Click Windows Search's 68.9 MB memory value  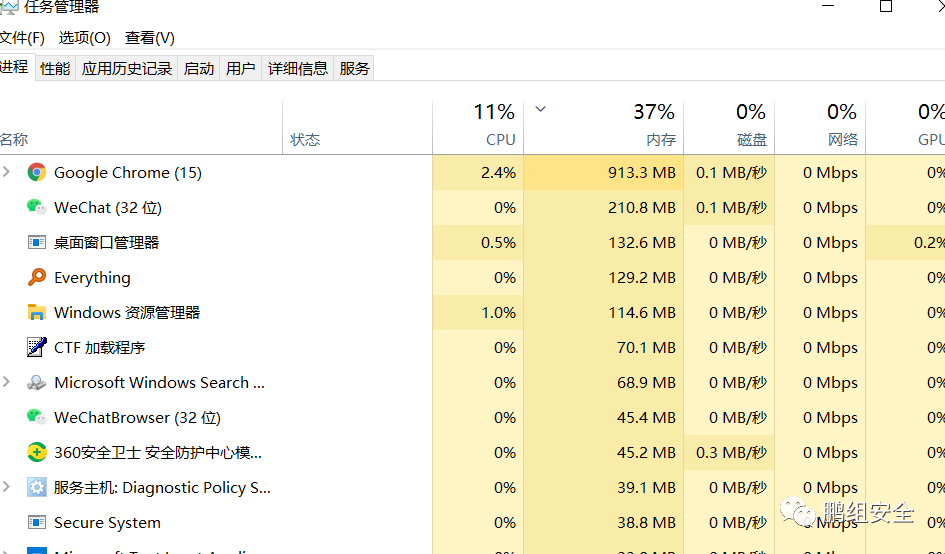646,382
